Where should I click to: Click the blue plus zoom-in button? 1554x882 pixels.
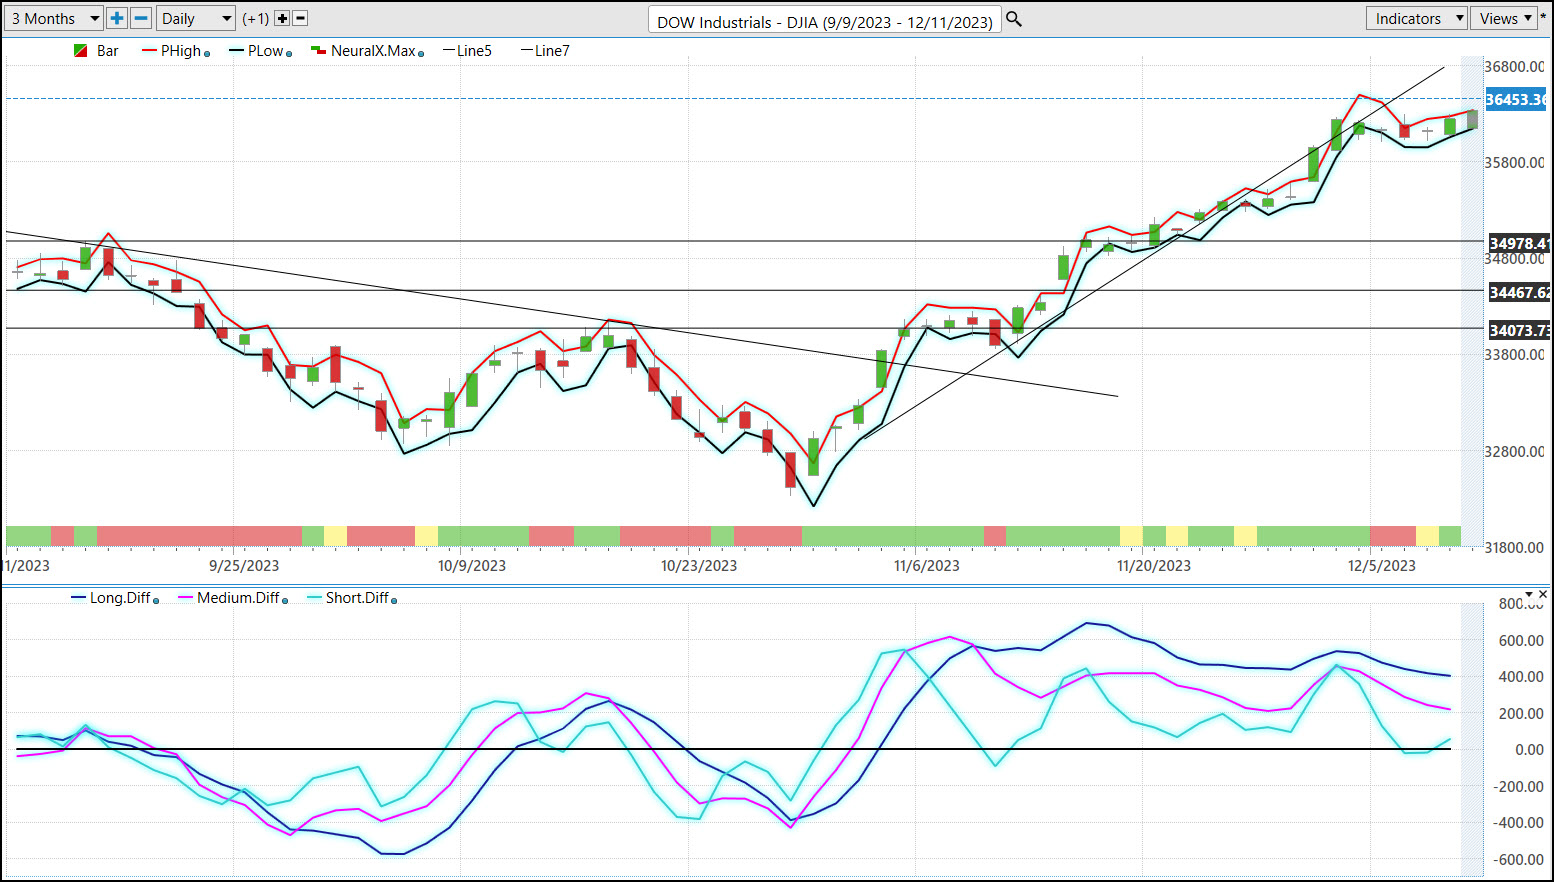pos(117,18)
